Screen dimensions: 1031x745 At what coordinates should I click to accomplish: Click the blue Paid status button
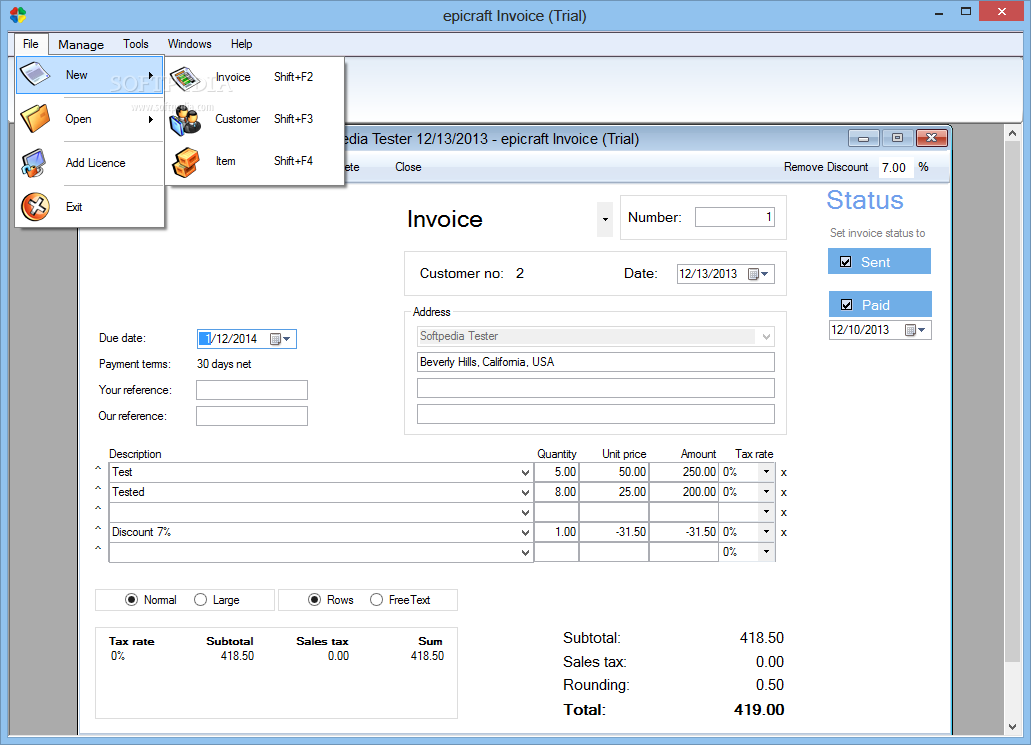click(880, 304)
